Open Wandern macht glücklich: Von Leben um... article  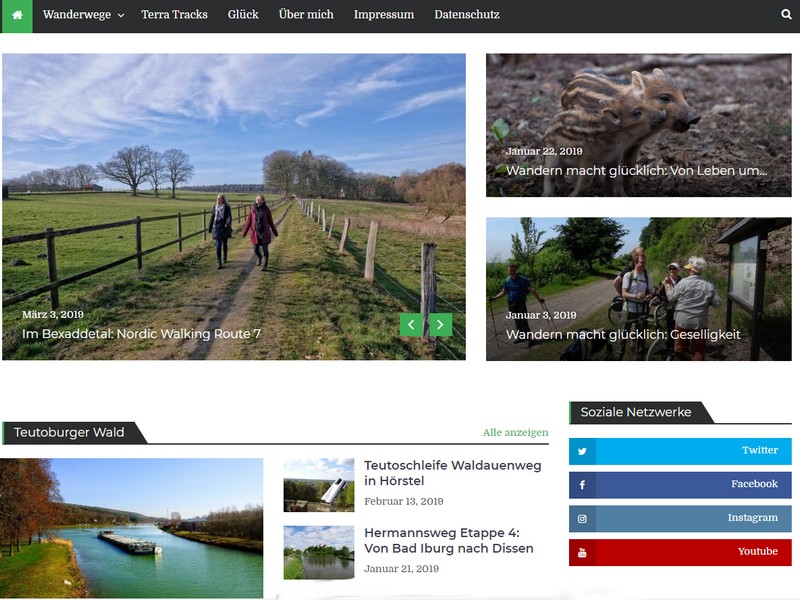[637, 170]
